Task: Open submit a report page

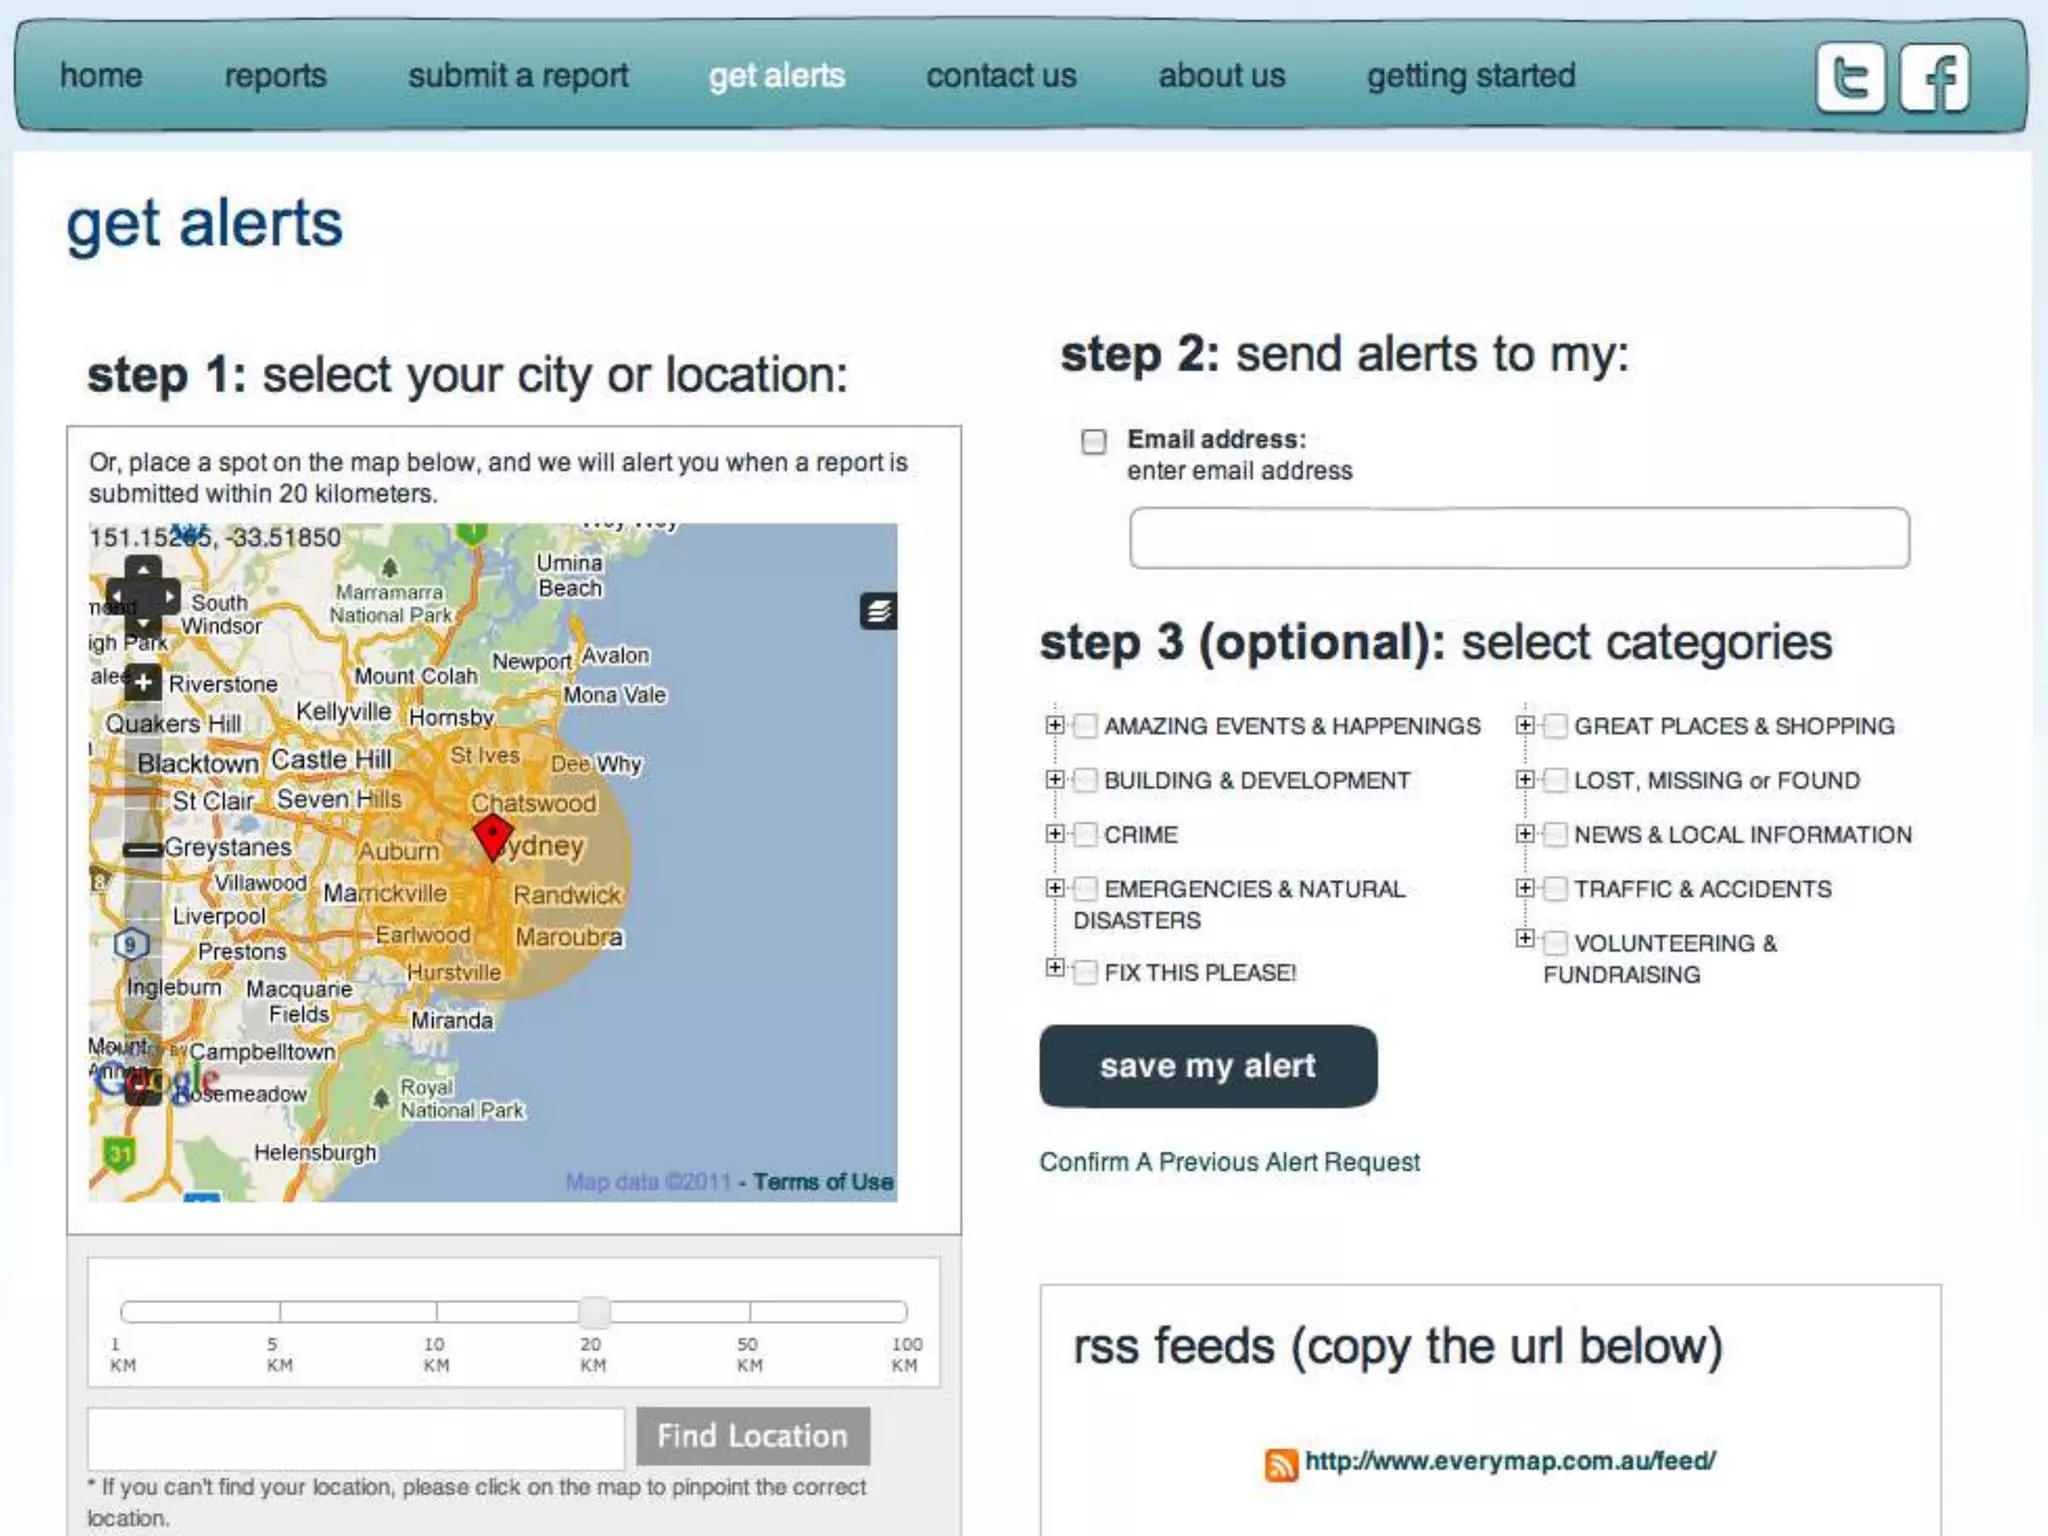Action: 518,76
